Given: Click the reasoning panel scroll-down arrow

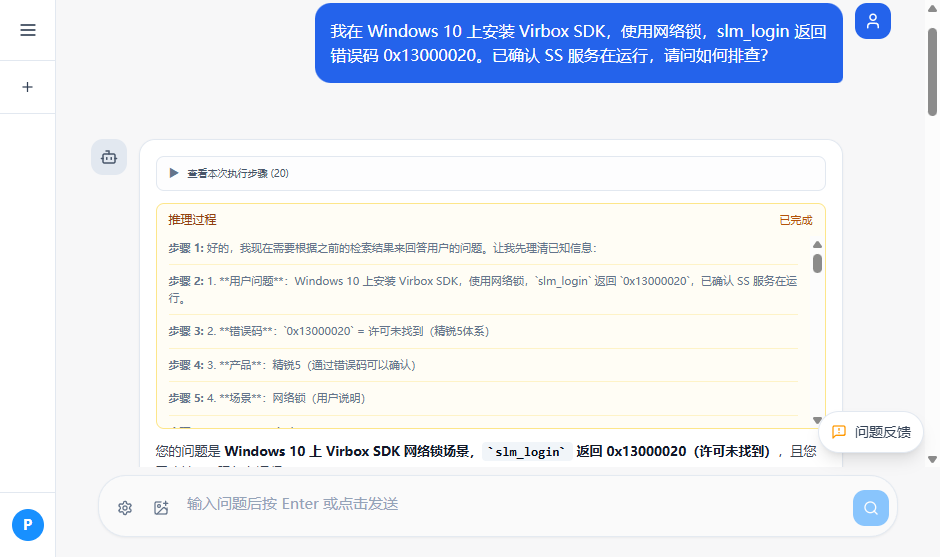Looking at the screenshot, I should click(x=817, y=420).
